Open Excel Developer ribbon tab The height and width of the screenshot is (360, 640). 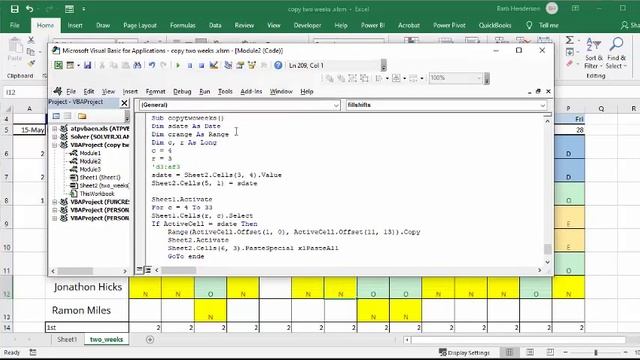(307, 25)
